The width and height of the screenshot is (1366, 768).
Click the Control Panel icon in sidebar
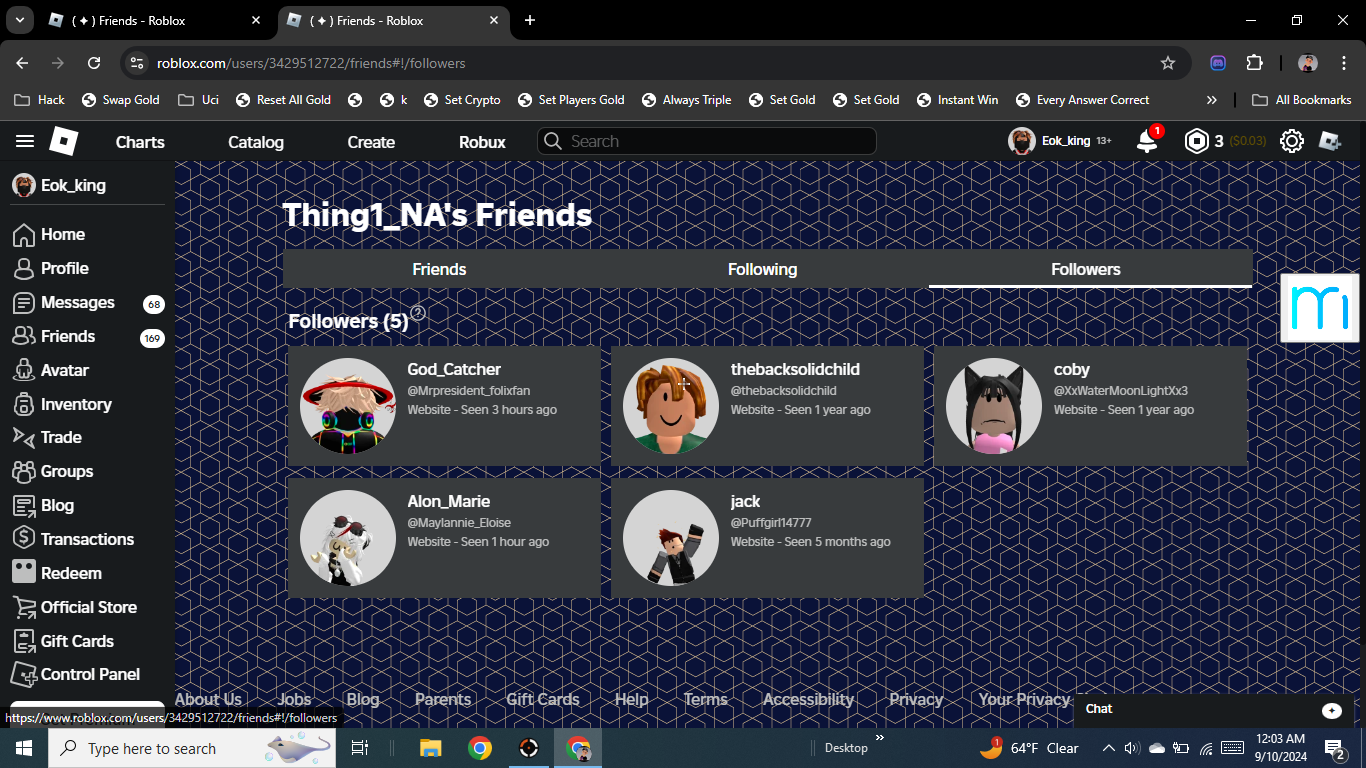24,675
